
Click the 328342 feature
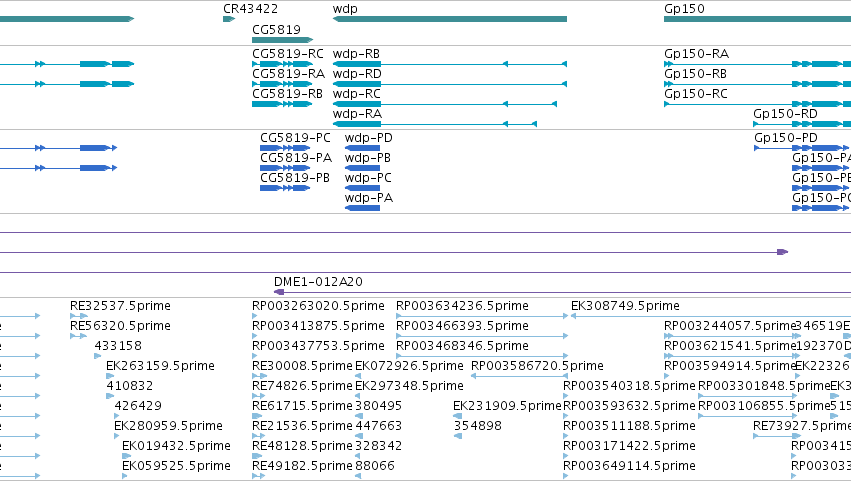pyautogui.click(x=359, y=456)
